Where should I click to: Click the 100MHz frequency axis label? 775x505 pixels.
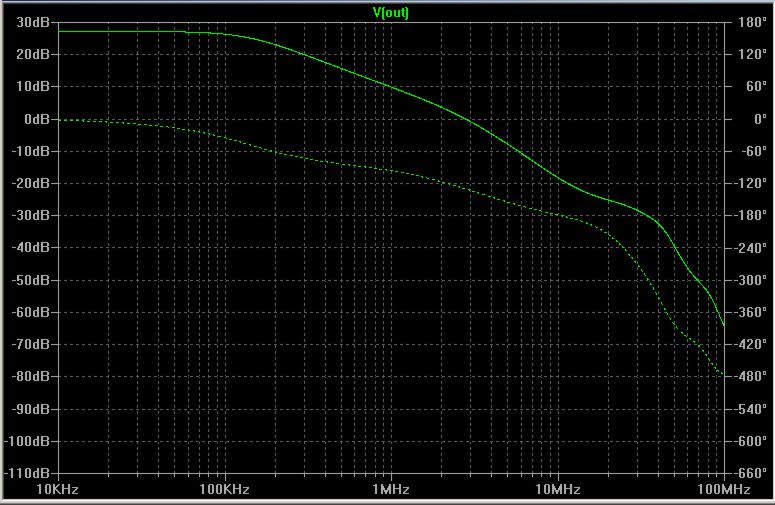click(724, 490)
